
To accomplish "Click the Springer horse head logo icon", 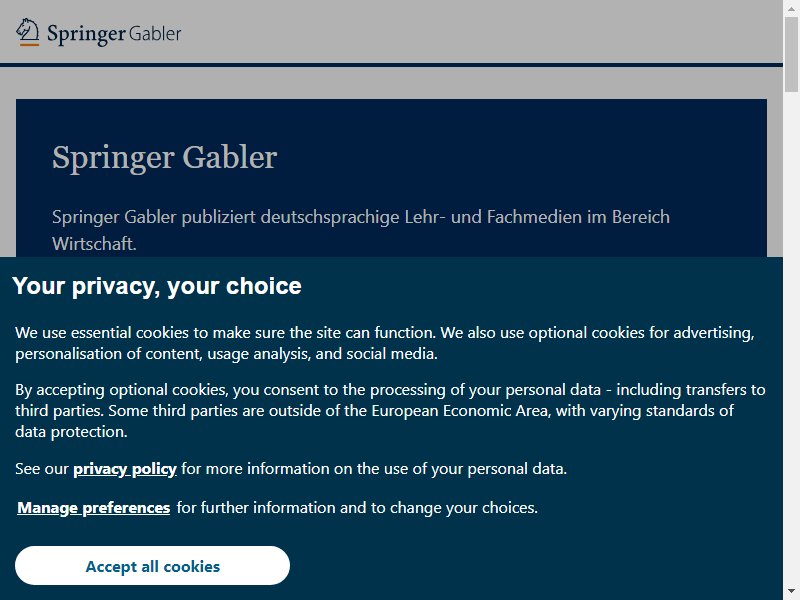I will click(x=28, y=30).
